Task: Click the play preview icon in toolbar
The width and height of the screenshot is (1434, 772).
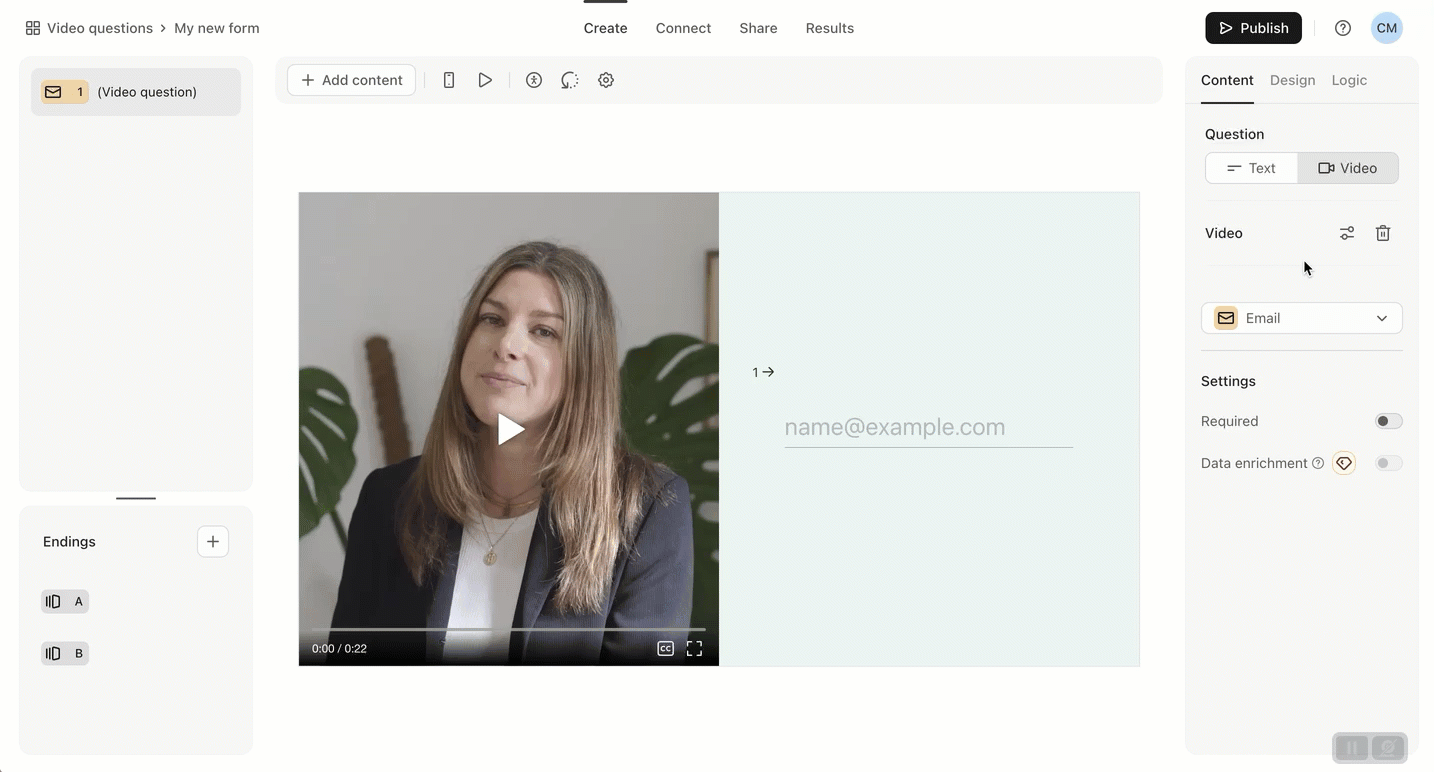Action: (x=485, y=80)
